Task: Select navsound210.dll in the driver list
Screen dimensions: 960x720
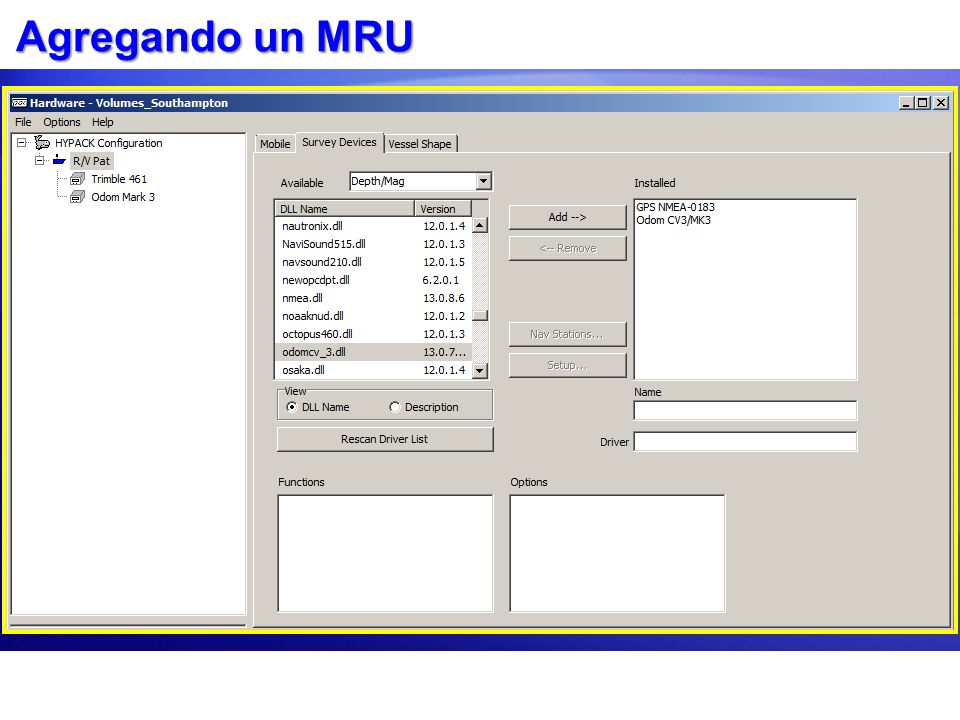Action: 373,262
